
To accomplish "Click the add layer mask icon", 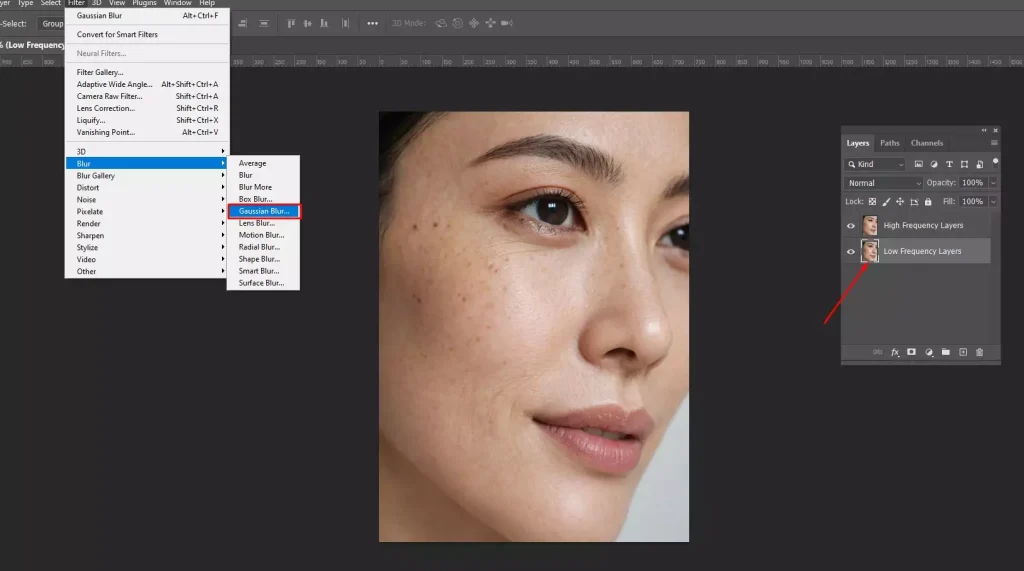I will click(911, 352).
